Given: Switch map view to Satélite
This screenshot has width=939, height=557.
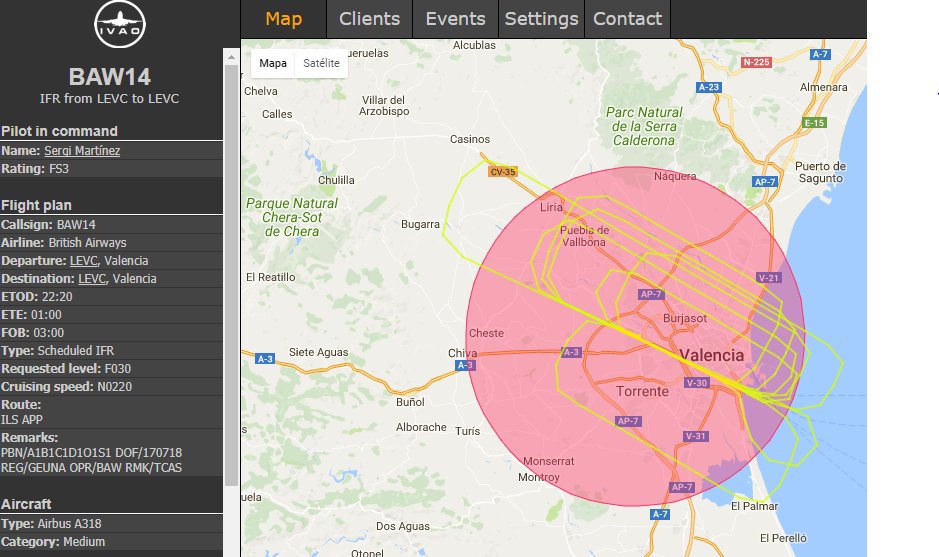Looking at the screenshot, I should click(x=321, y=63).
